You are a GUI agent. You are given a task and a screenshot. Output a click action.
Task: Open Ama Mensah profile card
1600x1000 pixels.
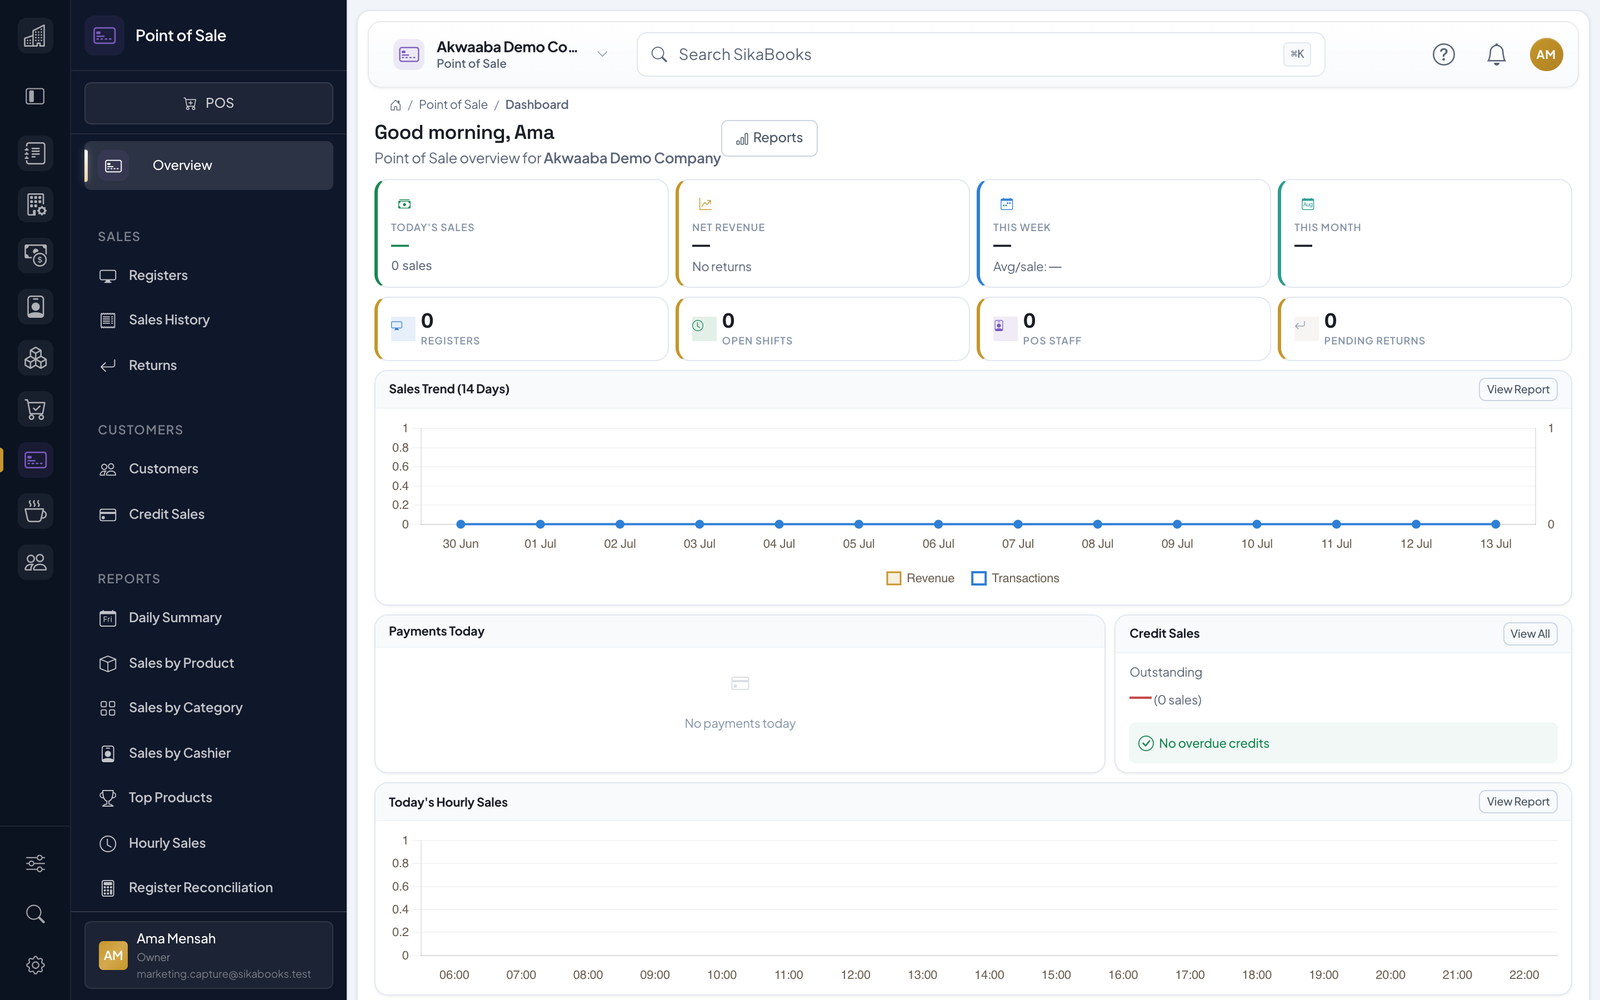pos(209,955)
